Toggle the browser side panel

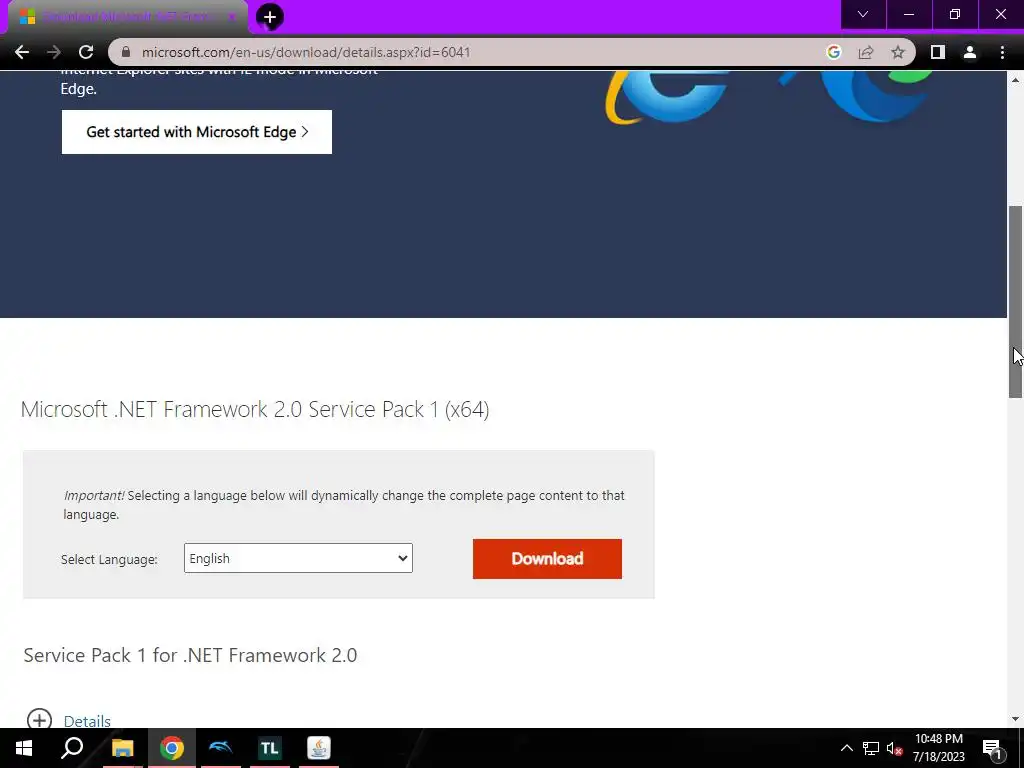tap(938, 52)
